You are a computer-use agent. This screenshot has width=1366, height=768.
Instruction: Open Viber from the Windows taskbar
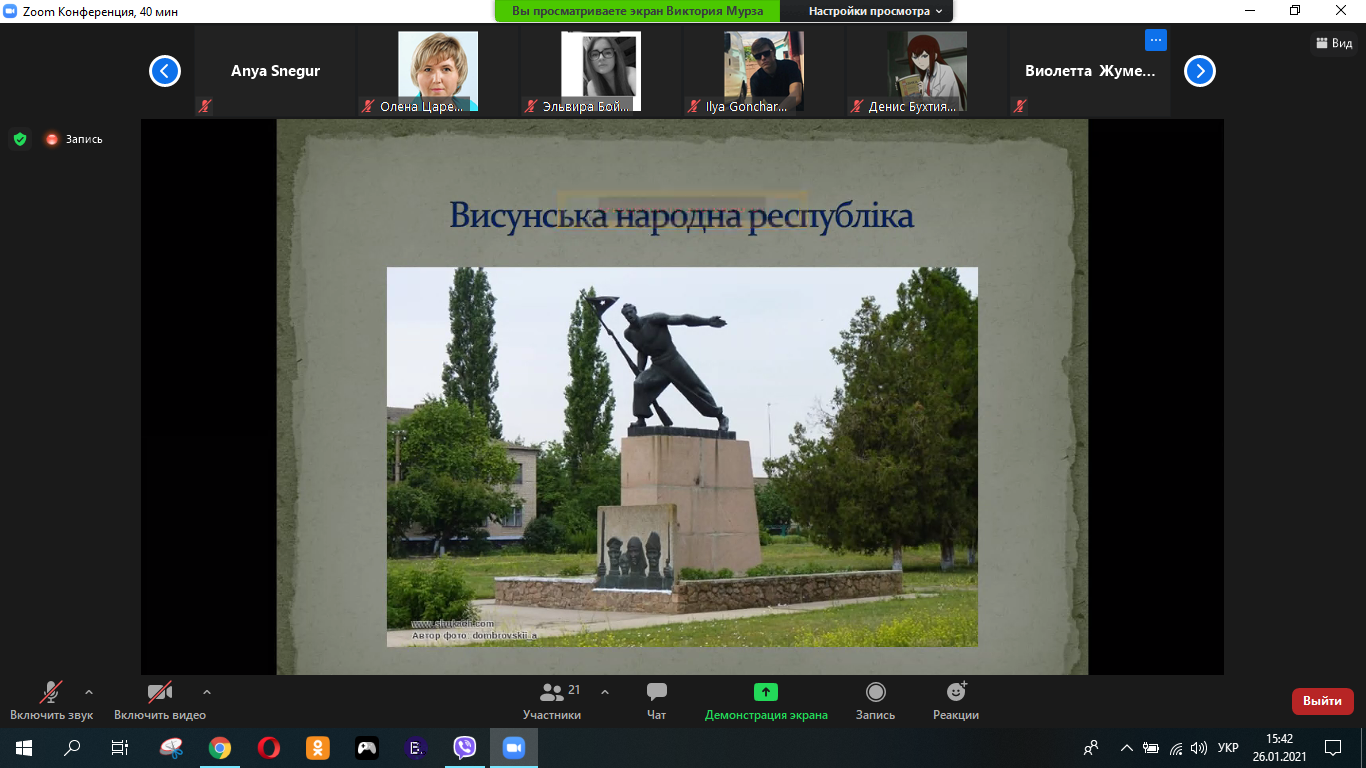pyautogui.click(x=465, y=747)
